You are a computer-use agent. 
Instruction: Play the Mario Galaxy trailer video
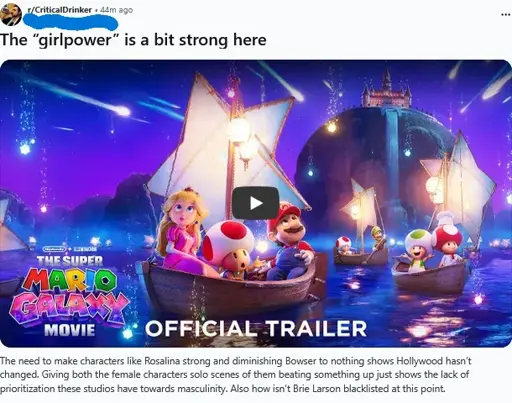pos(256,203)
